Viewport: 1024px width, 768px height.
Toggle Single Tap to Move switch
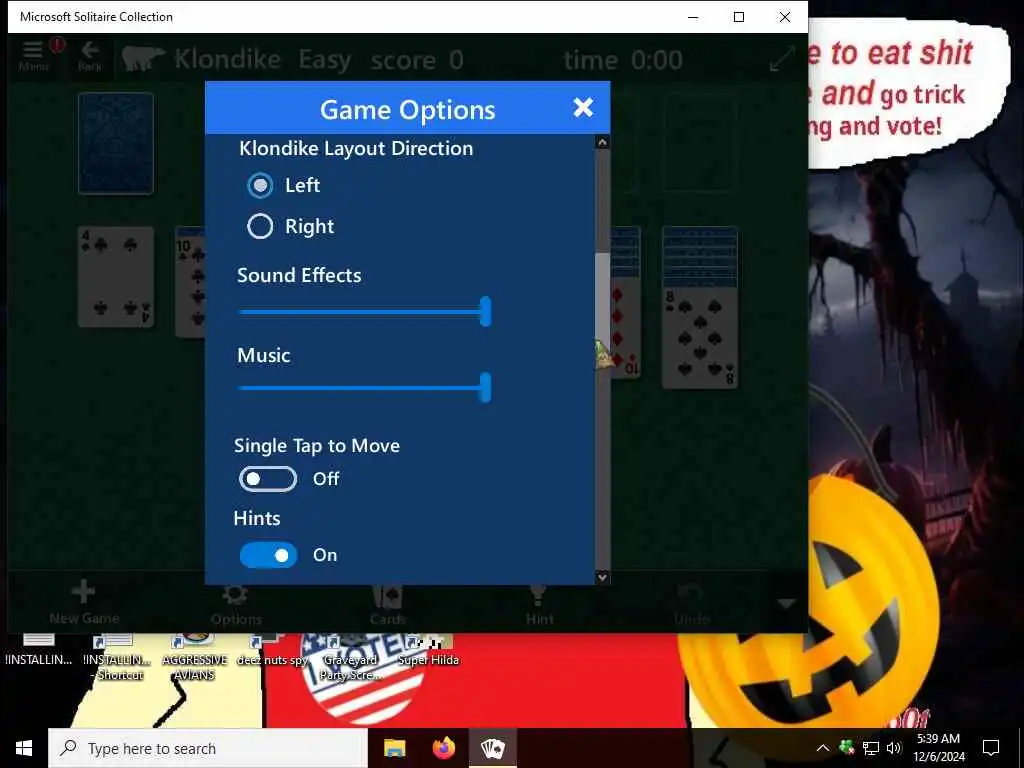(268, 479)
